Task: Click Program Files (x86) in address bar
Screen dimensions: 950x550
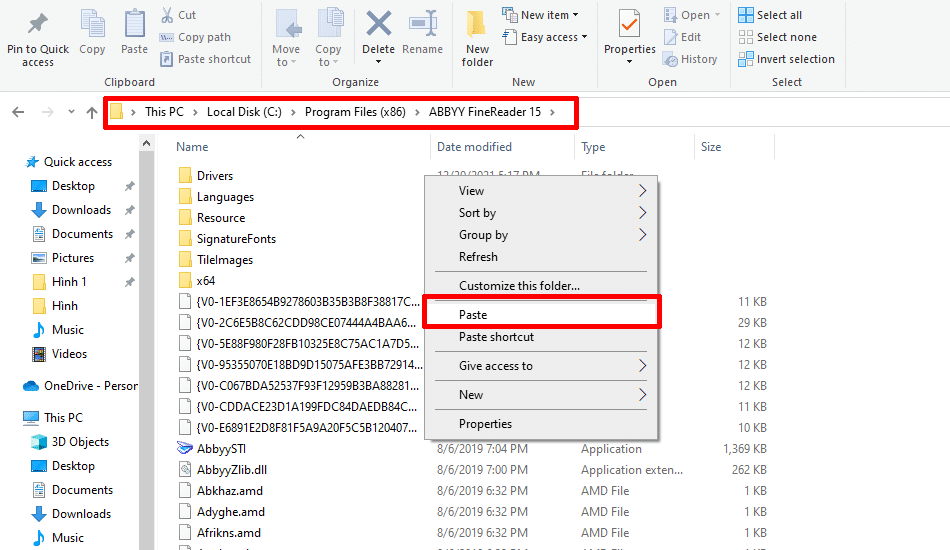Action: 355,112
